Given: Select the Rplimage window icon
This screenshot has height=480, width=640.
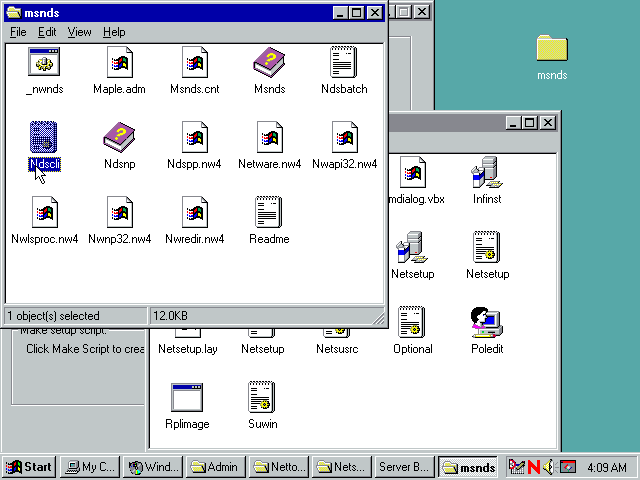Looking at the screenshot, I should (187, 397).
